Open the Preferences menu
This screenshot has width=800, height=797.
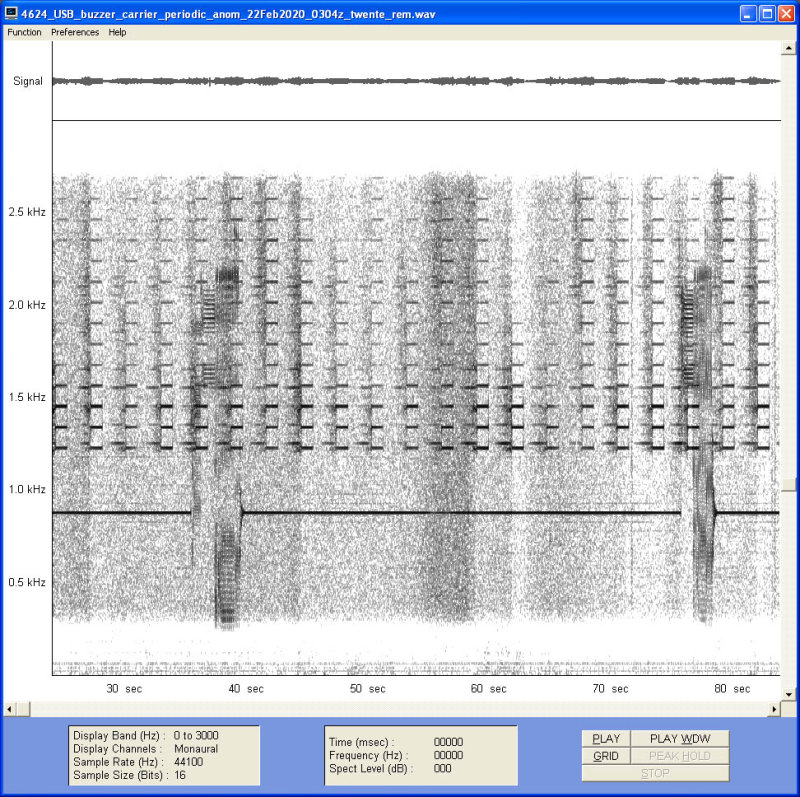click(75, 32)
